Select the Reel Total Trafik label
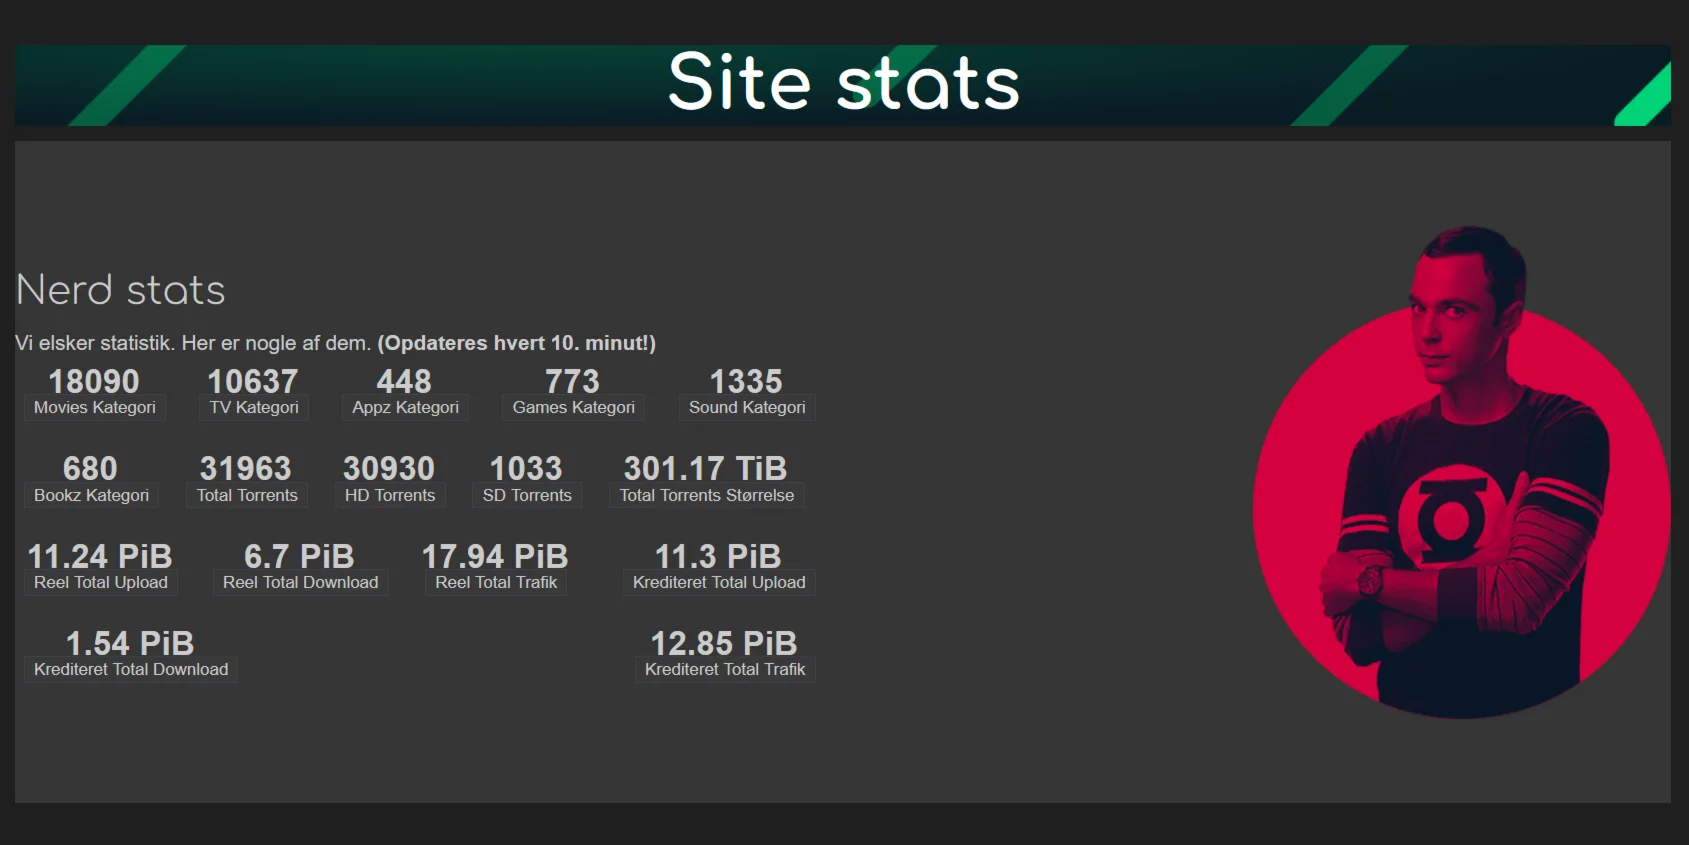 [496, 582]
